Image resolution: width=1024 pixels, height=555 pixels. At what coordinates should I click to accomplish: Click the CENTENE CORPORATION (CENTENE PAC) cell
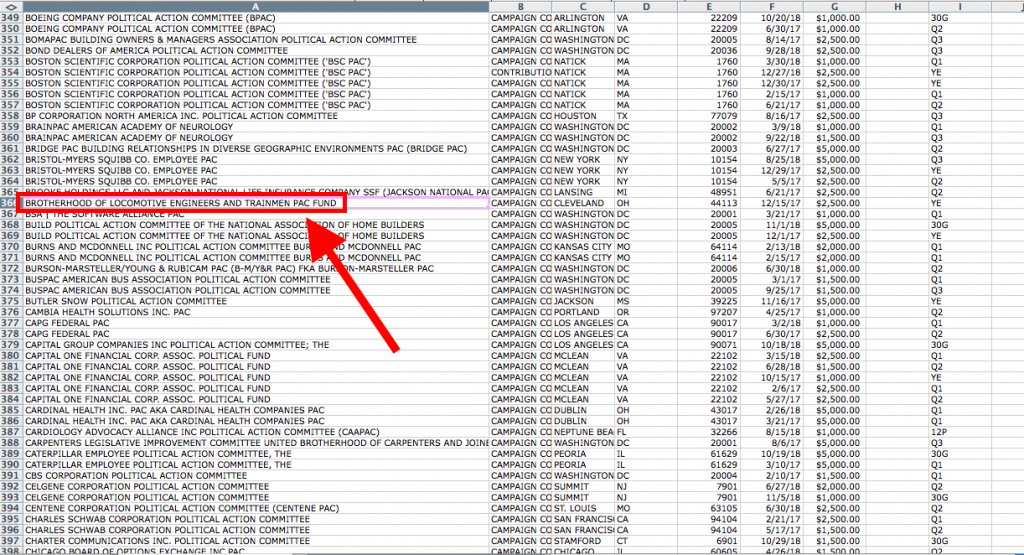click(x=255, y=508)
